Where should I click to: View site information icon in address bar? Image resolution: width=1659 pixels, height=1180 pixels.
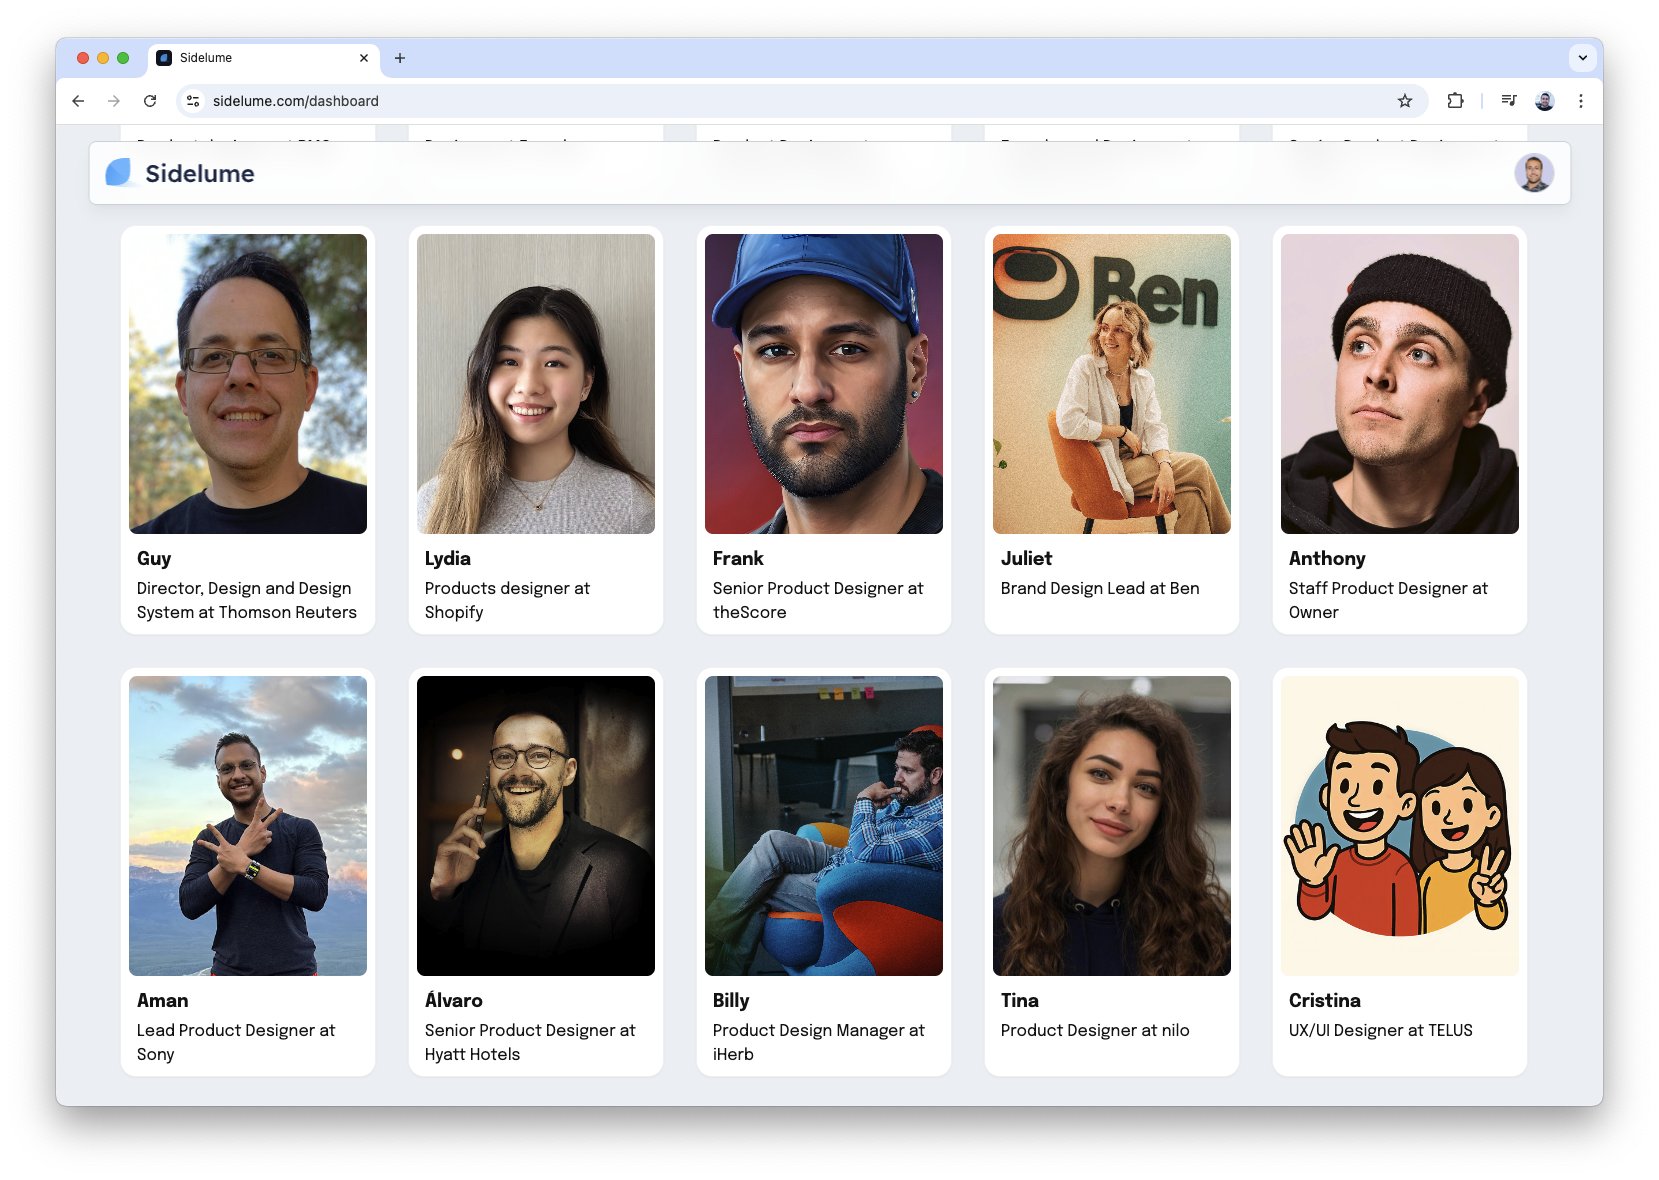[x=194, y=101]
